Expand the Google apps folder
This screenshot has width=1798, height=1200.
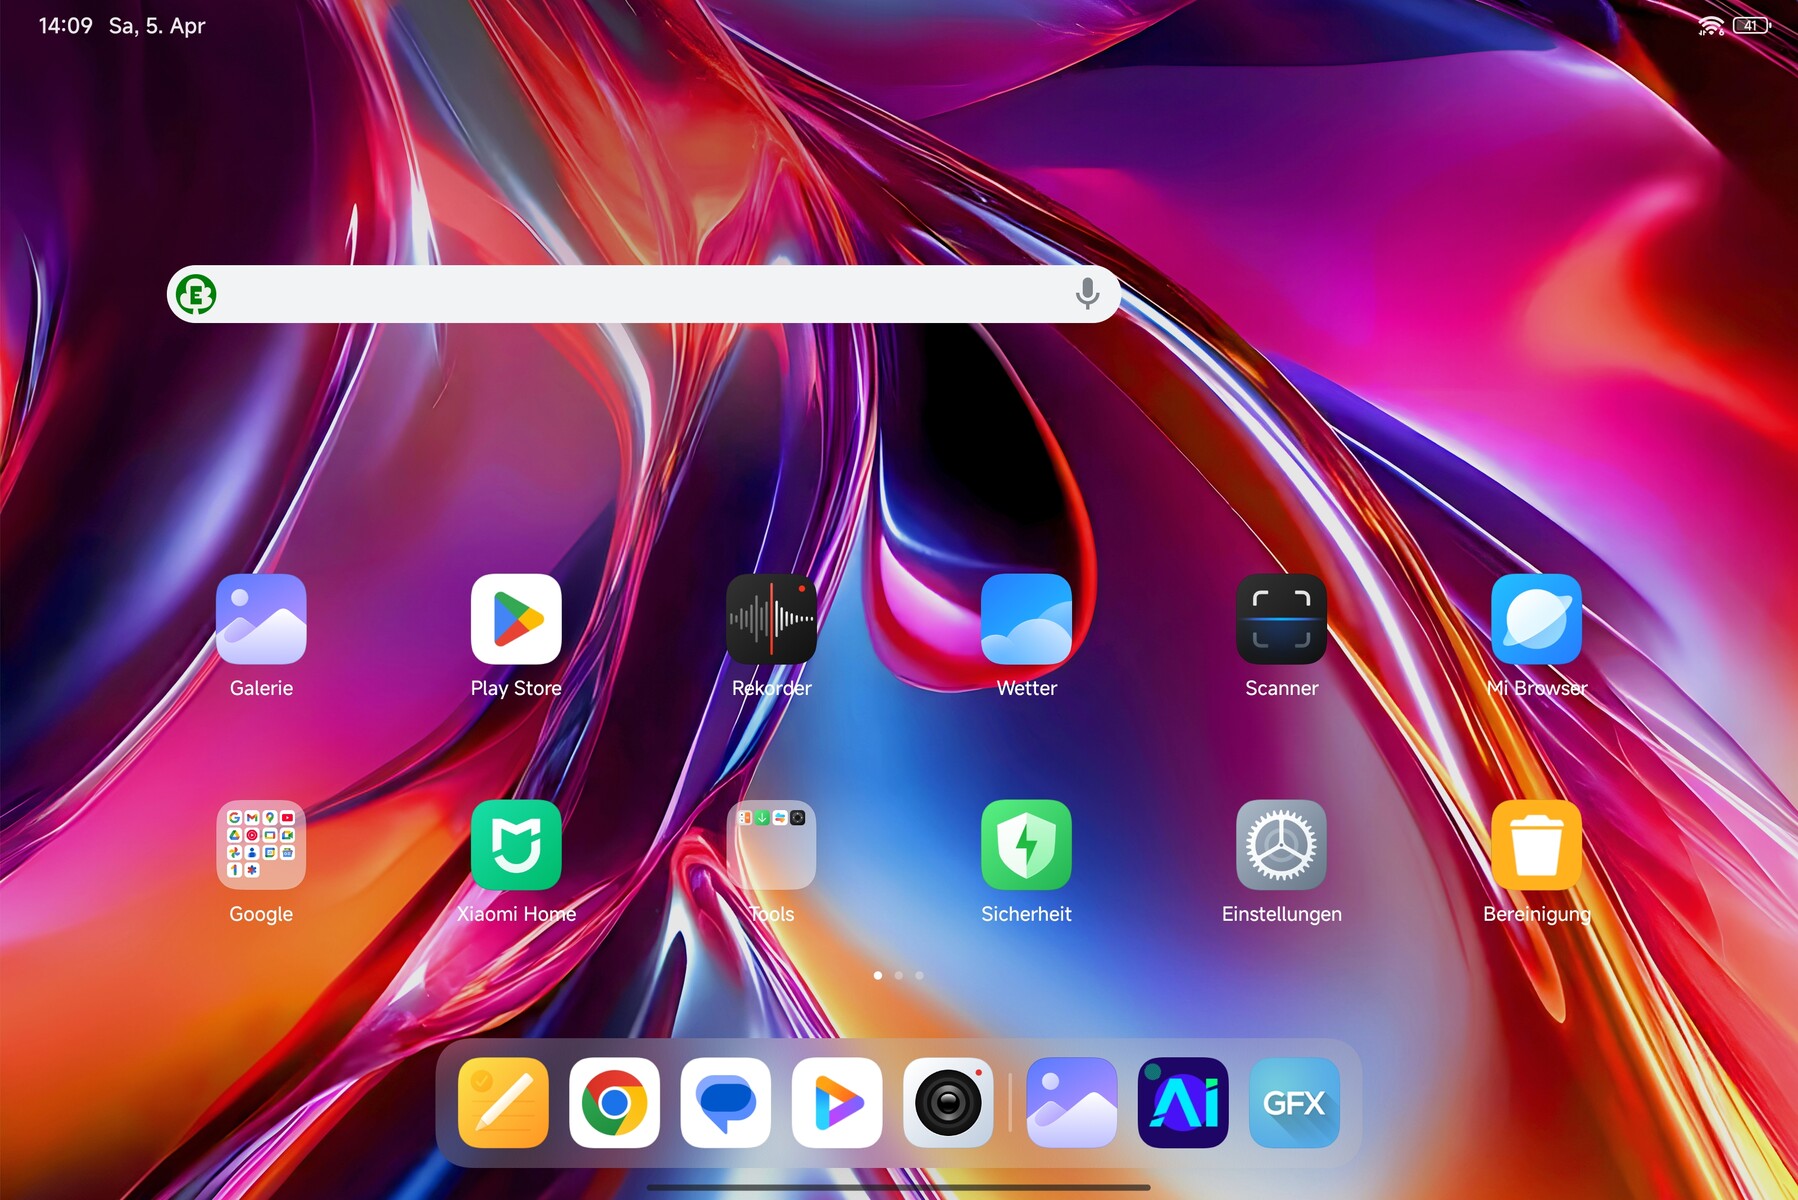coord(261,845)
